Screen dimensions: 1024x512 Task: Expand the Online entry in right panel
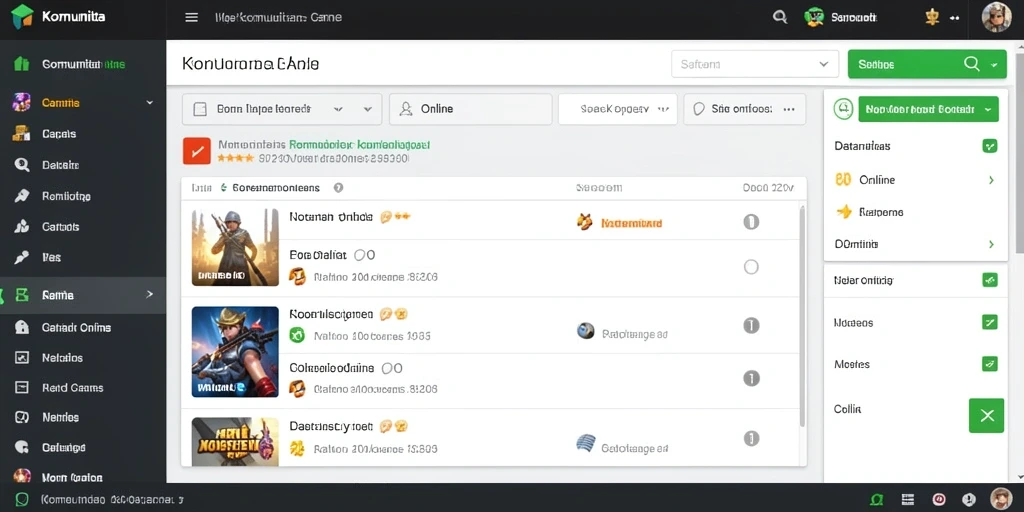tap(991, 180)
